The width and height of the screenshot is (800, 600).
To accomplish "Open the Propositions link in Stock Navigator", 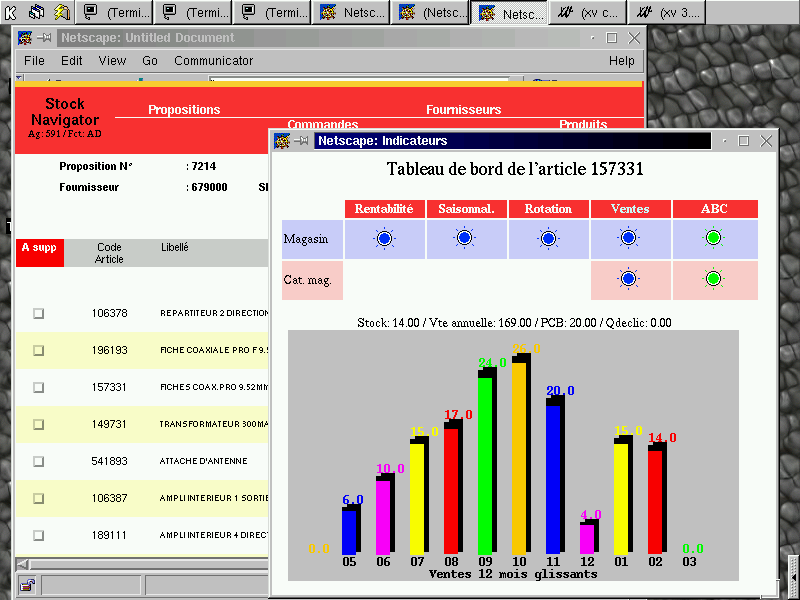I will [184, 110].
